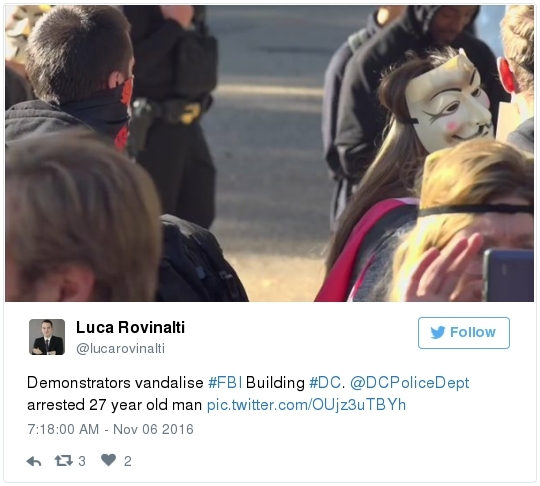Screen dimensions: 540x486
Task: Visit the @DCPoliceDept mention
Action: point(409,383)
